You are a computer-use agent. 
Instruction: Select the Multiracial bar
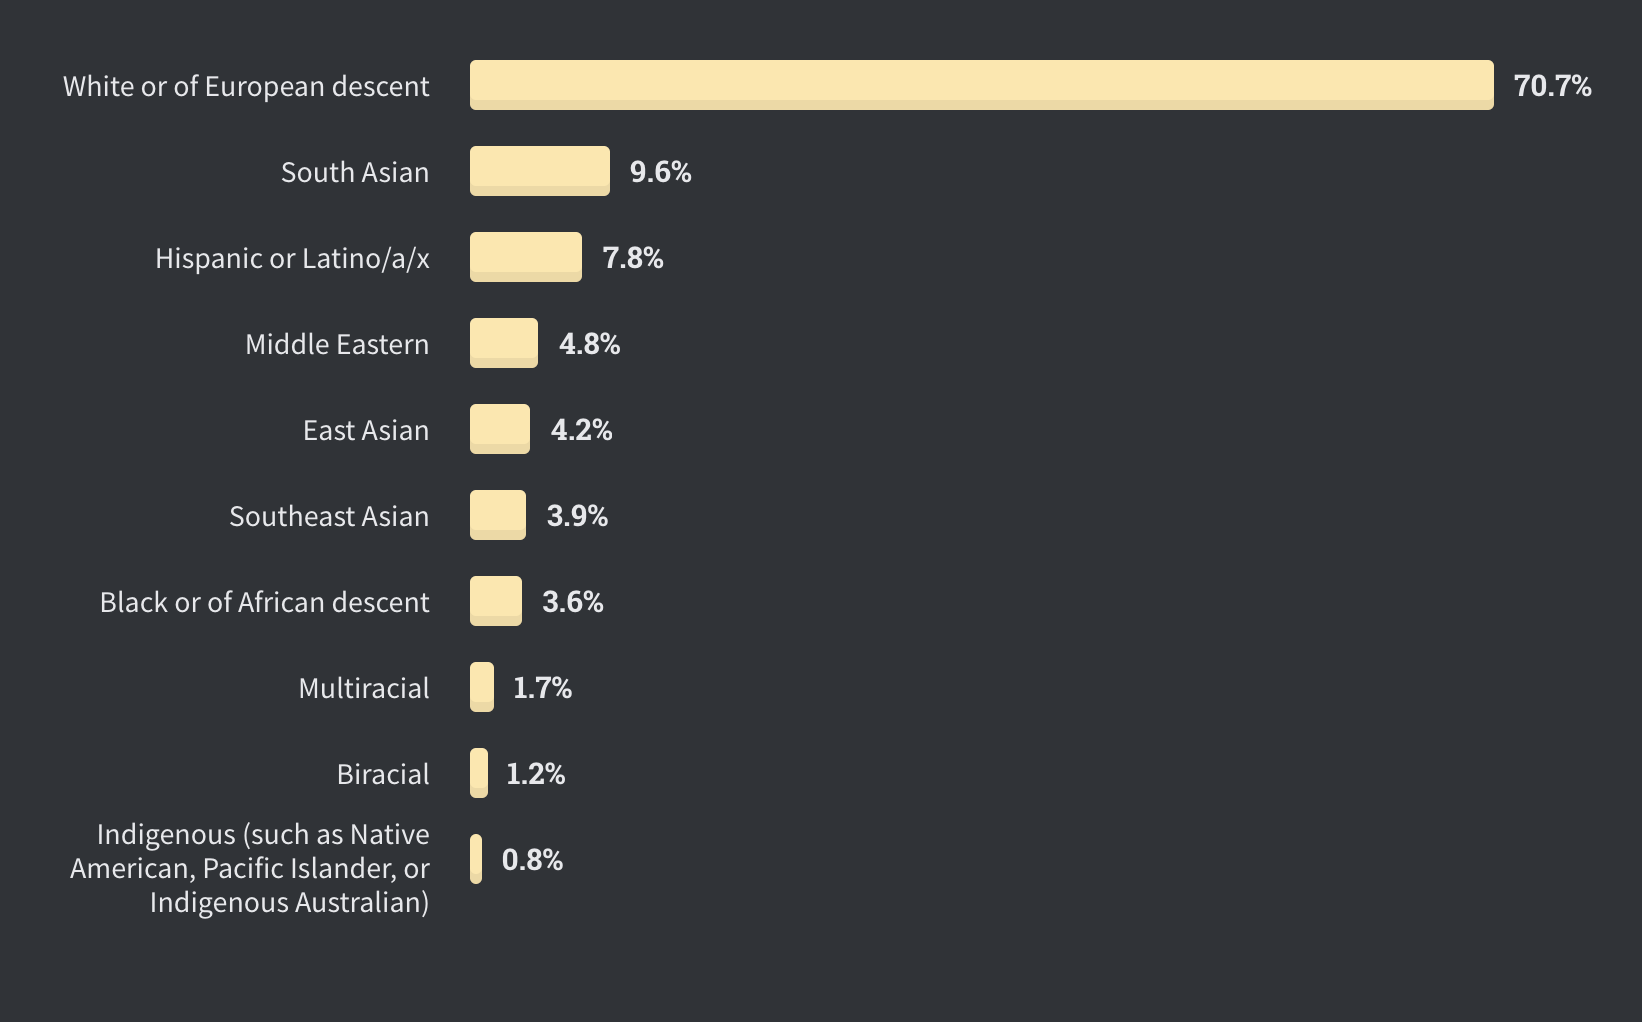pos(482,687)
